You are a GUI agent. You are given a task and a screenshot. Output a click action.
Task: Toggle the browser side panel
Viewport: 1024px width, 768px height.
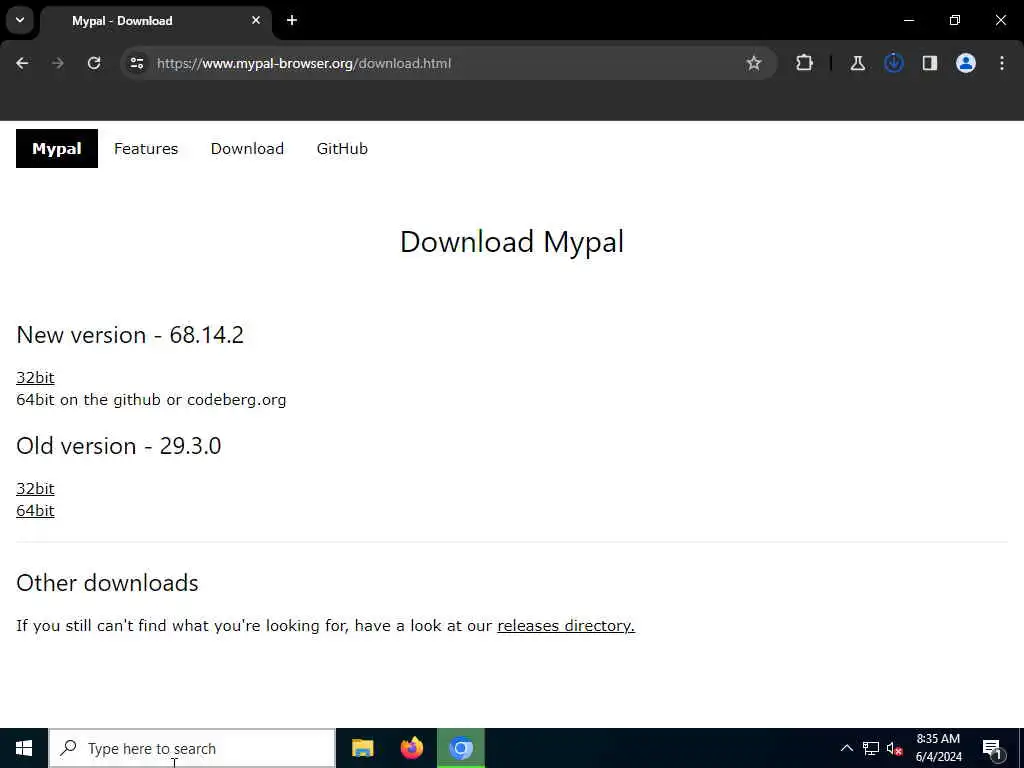tap(929, 63)
